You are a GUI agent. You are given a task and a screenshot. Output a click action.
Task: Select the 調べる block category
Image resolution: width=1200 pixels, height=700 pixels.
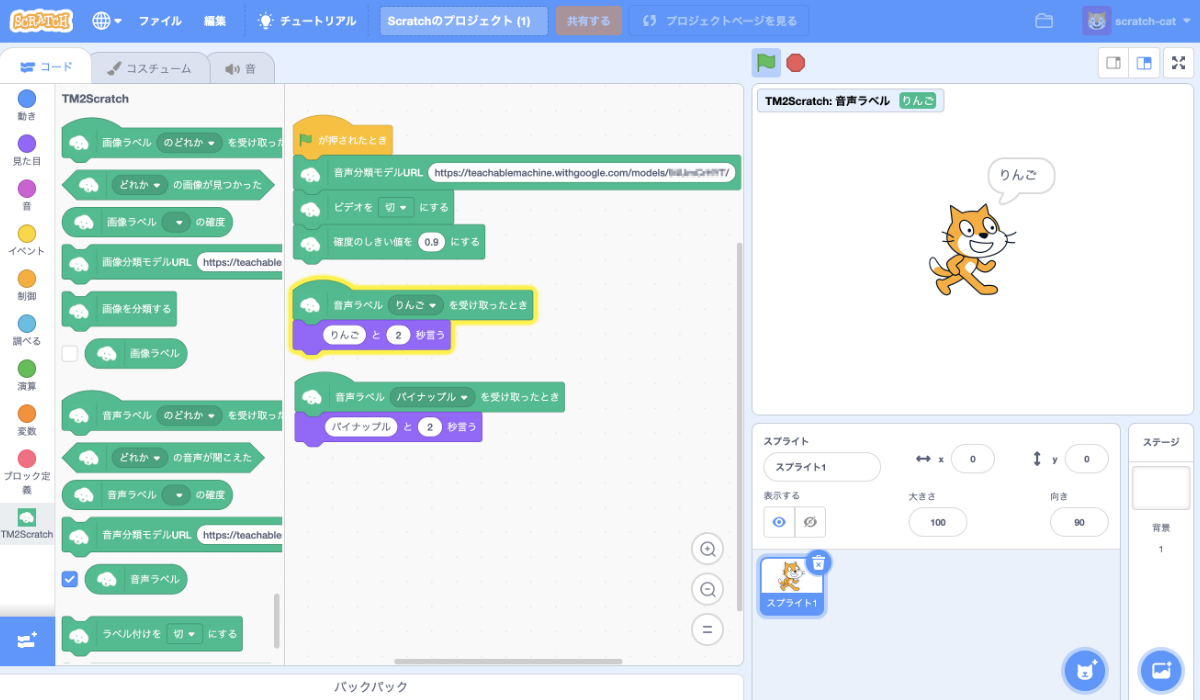pos(27,330)
